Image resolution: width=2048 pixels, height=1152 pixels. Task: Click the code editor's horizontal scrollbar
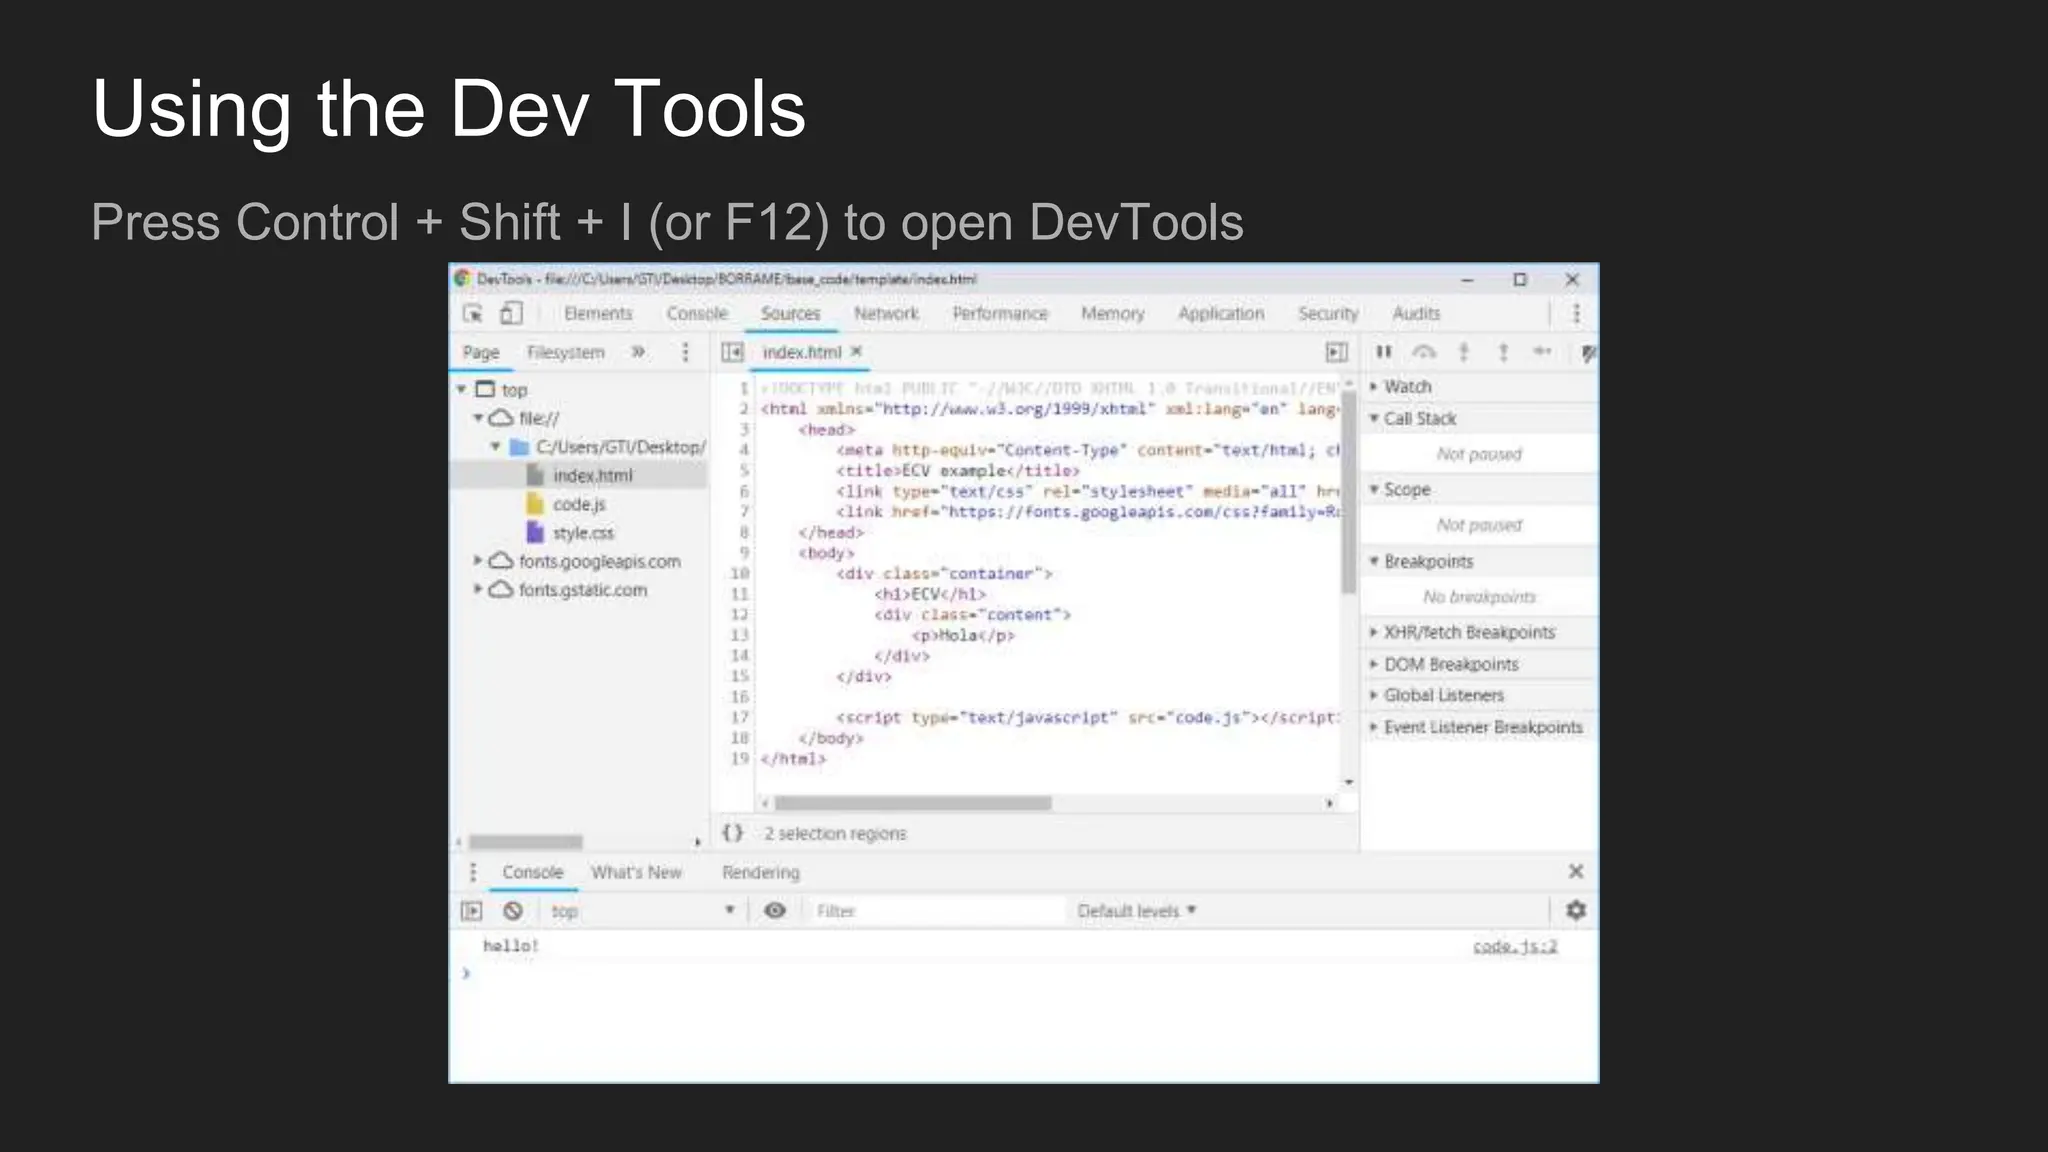[x=912, y=803]
